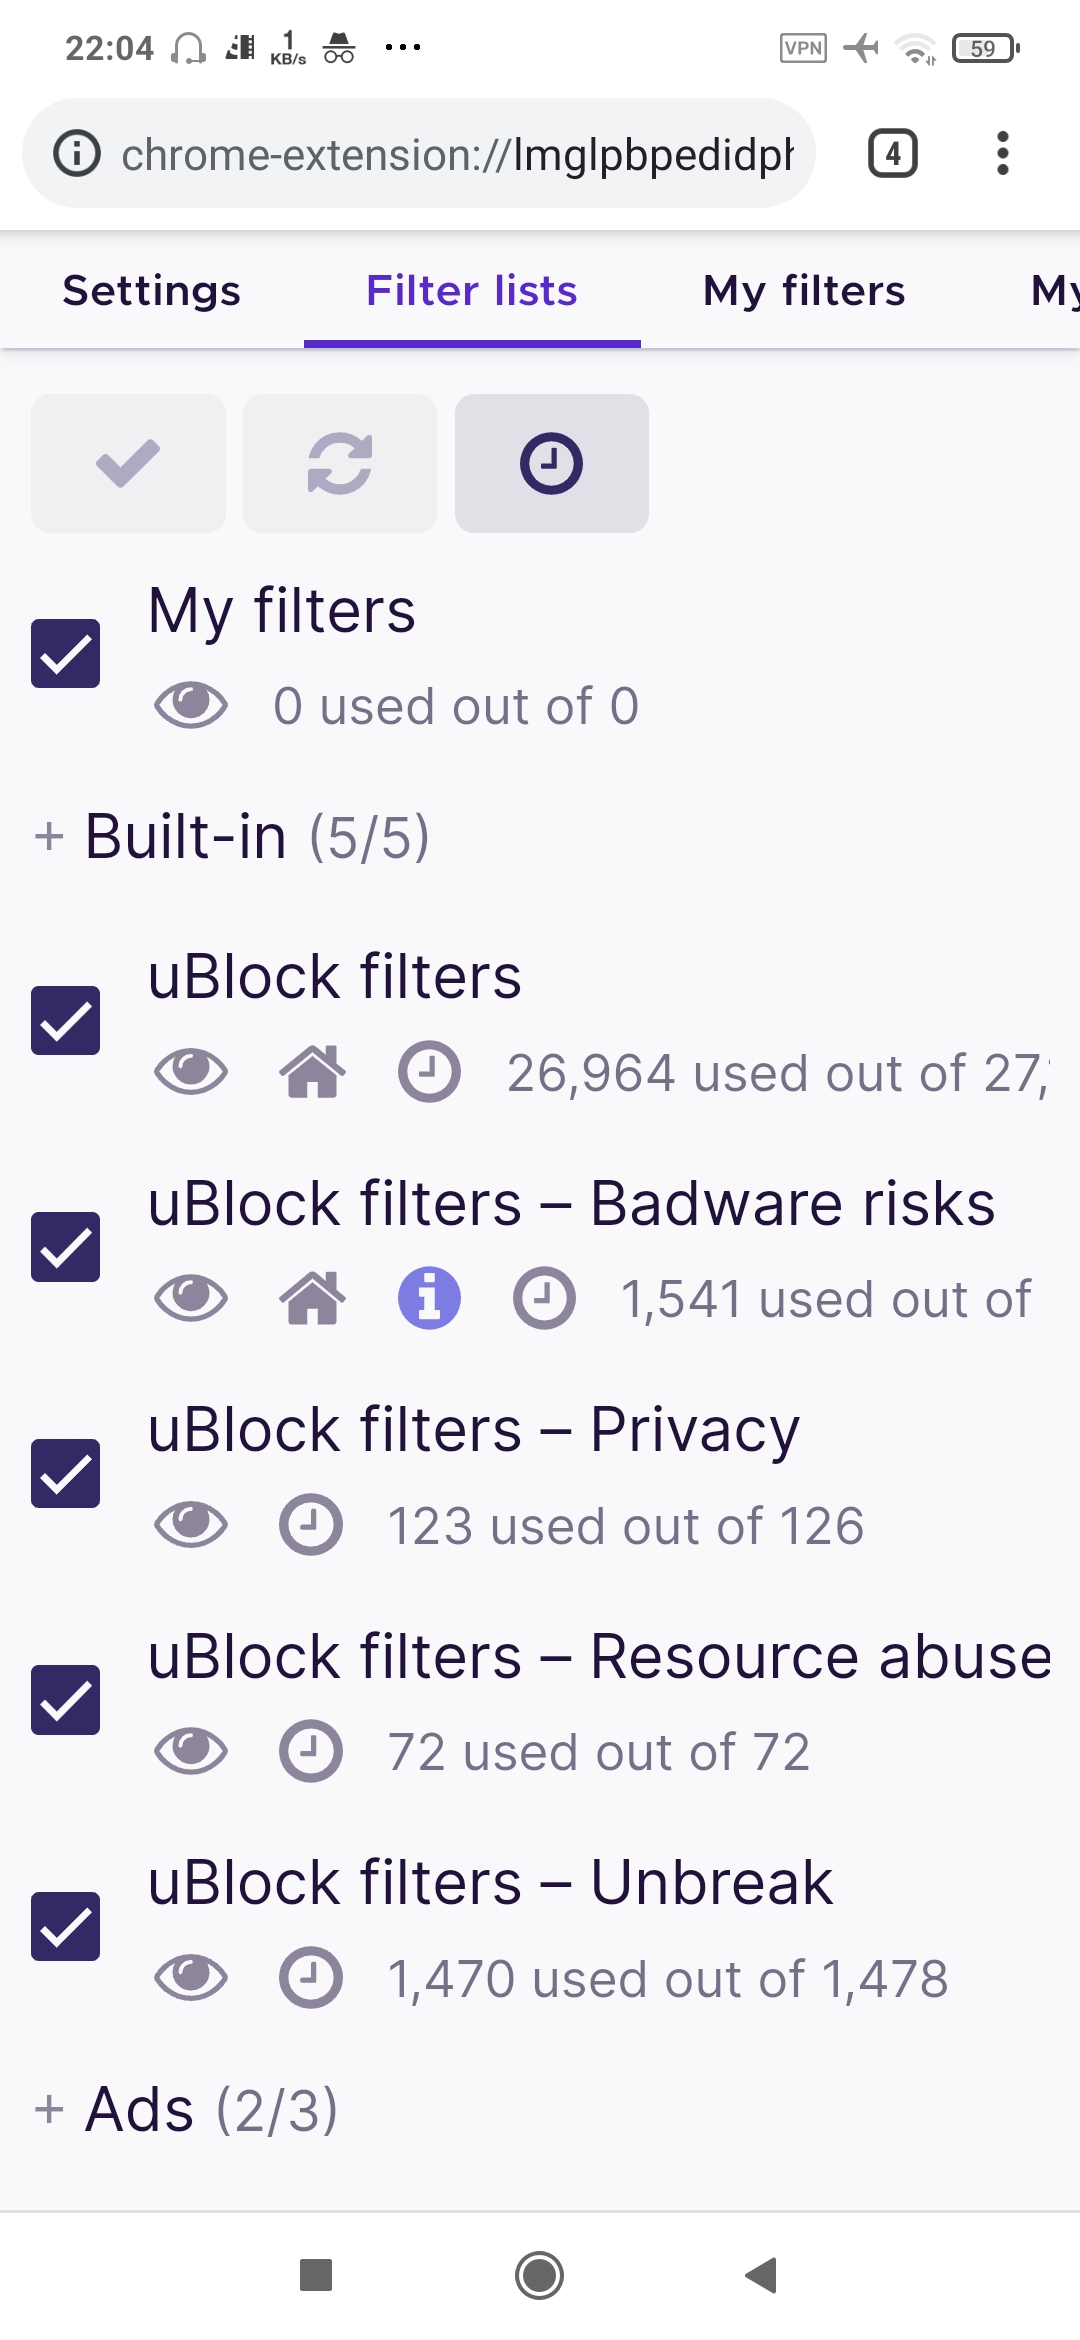Switch to the Settings tab
The height and width of the screenshot is (2340, 1080).
(151, 290)
